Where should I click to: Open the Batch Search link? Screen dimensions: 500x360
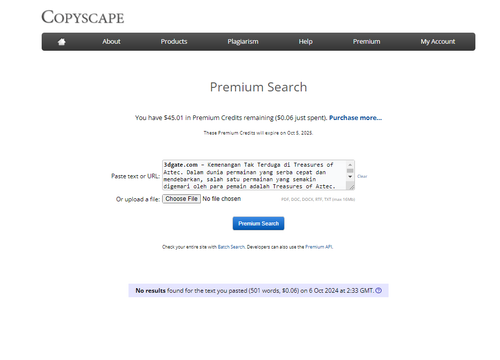coord(231,247)
